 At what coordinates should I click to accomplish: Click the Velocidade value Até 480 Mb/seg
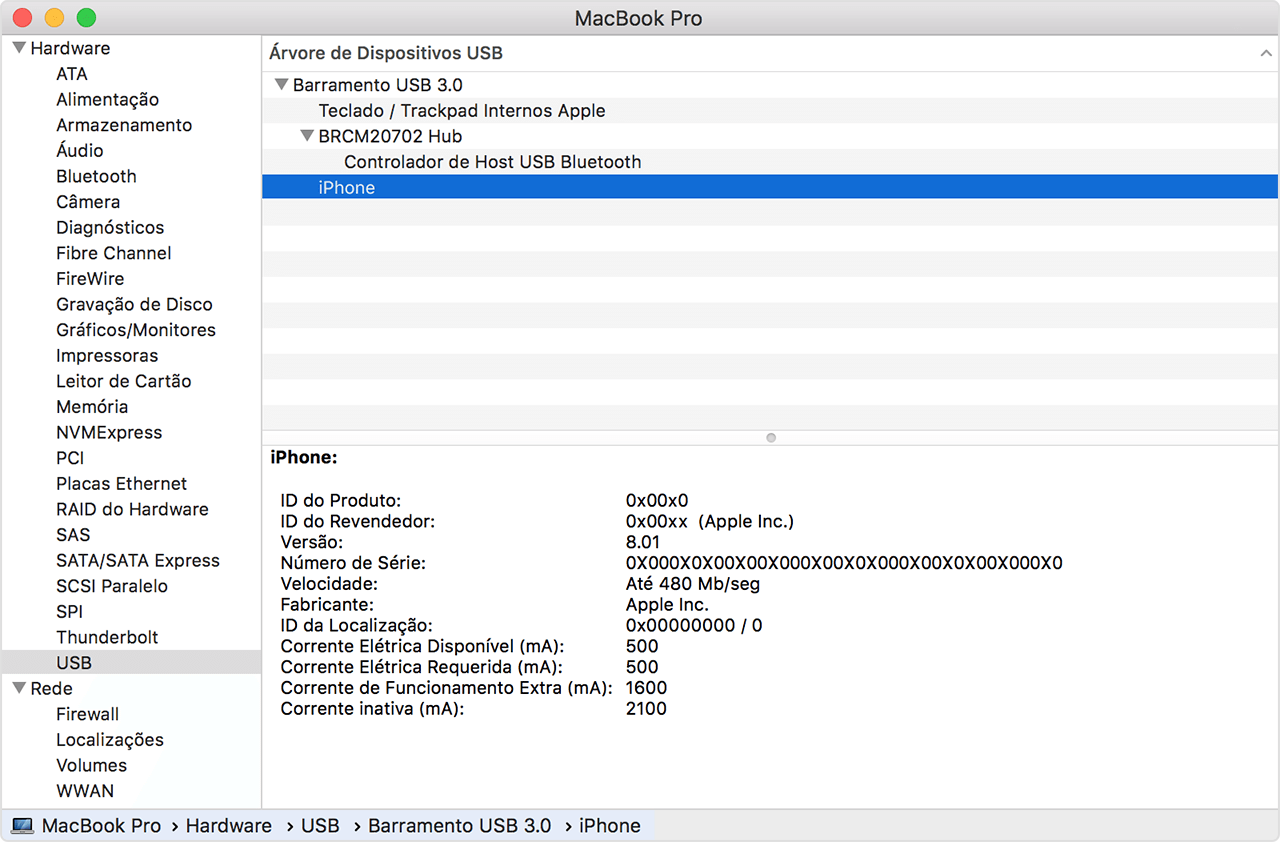693,584
